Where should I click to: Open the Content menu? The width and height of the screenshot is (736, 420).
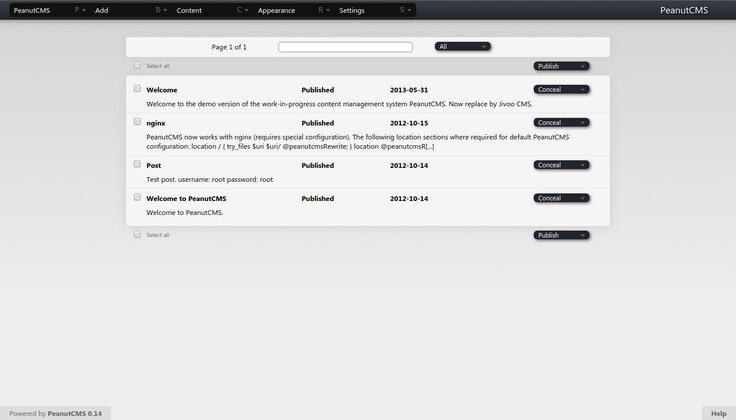tap(188, 10)
